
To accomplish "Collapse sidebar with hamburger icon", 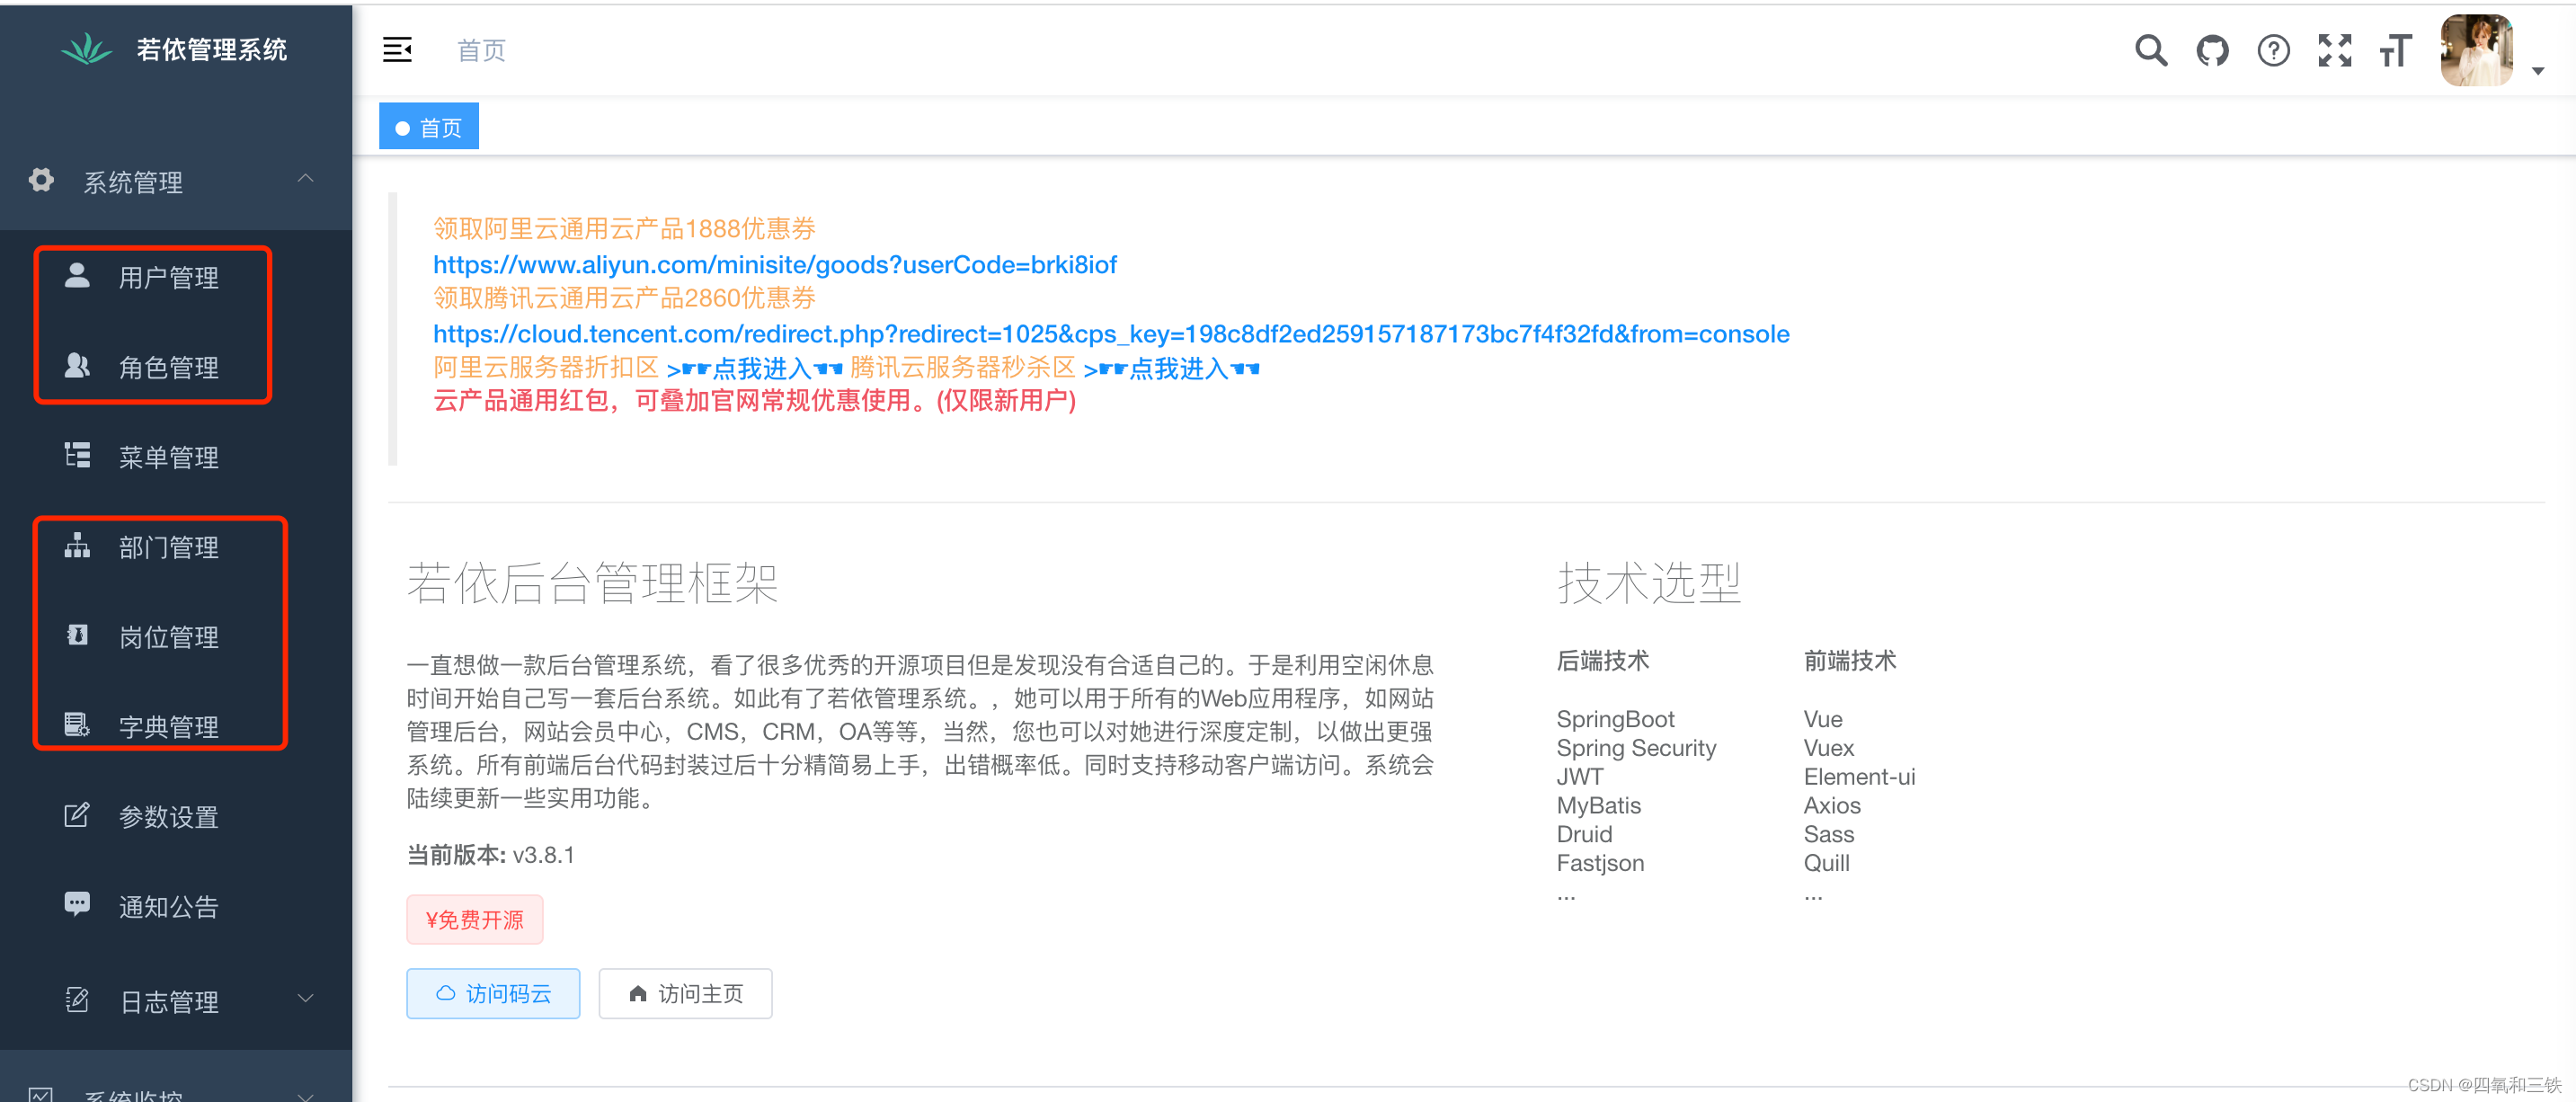I will point(397,50).
